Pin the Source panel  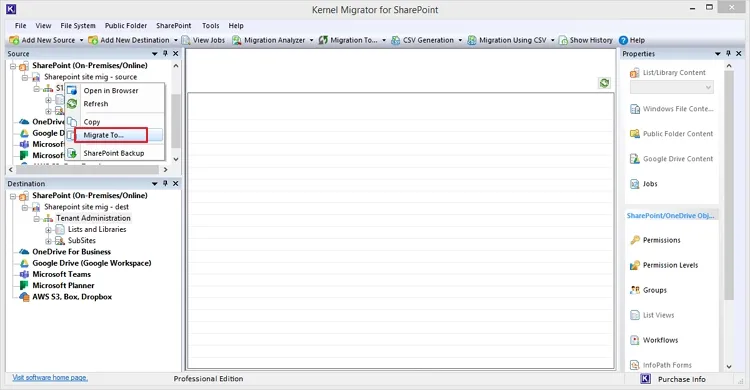[165, 54]
